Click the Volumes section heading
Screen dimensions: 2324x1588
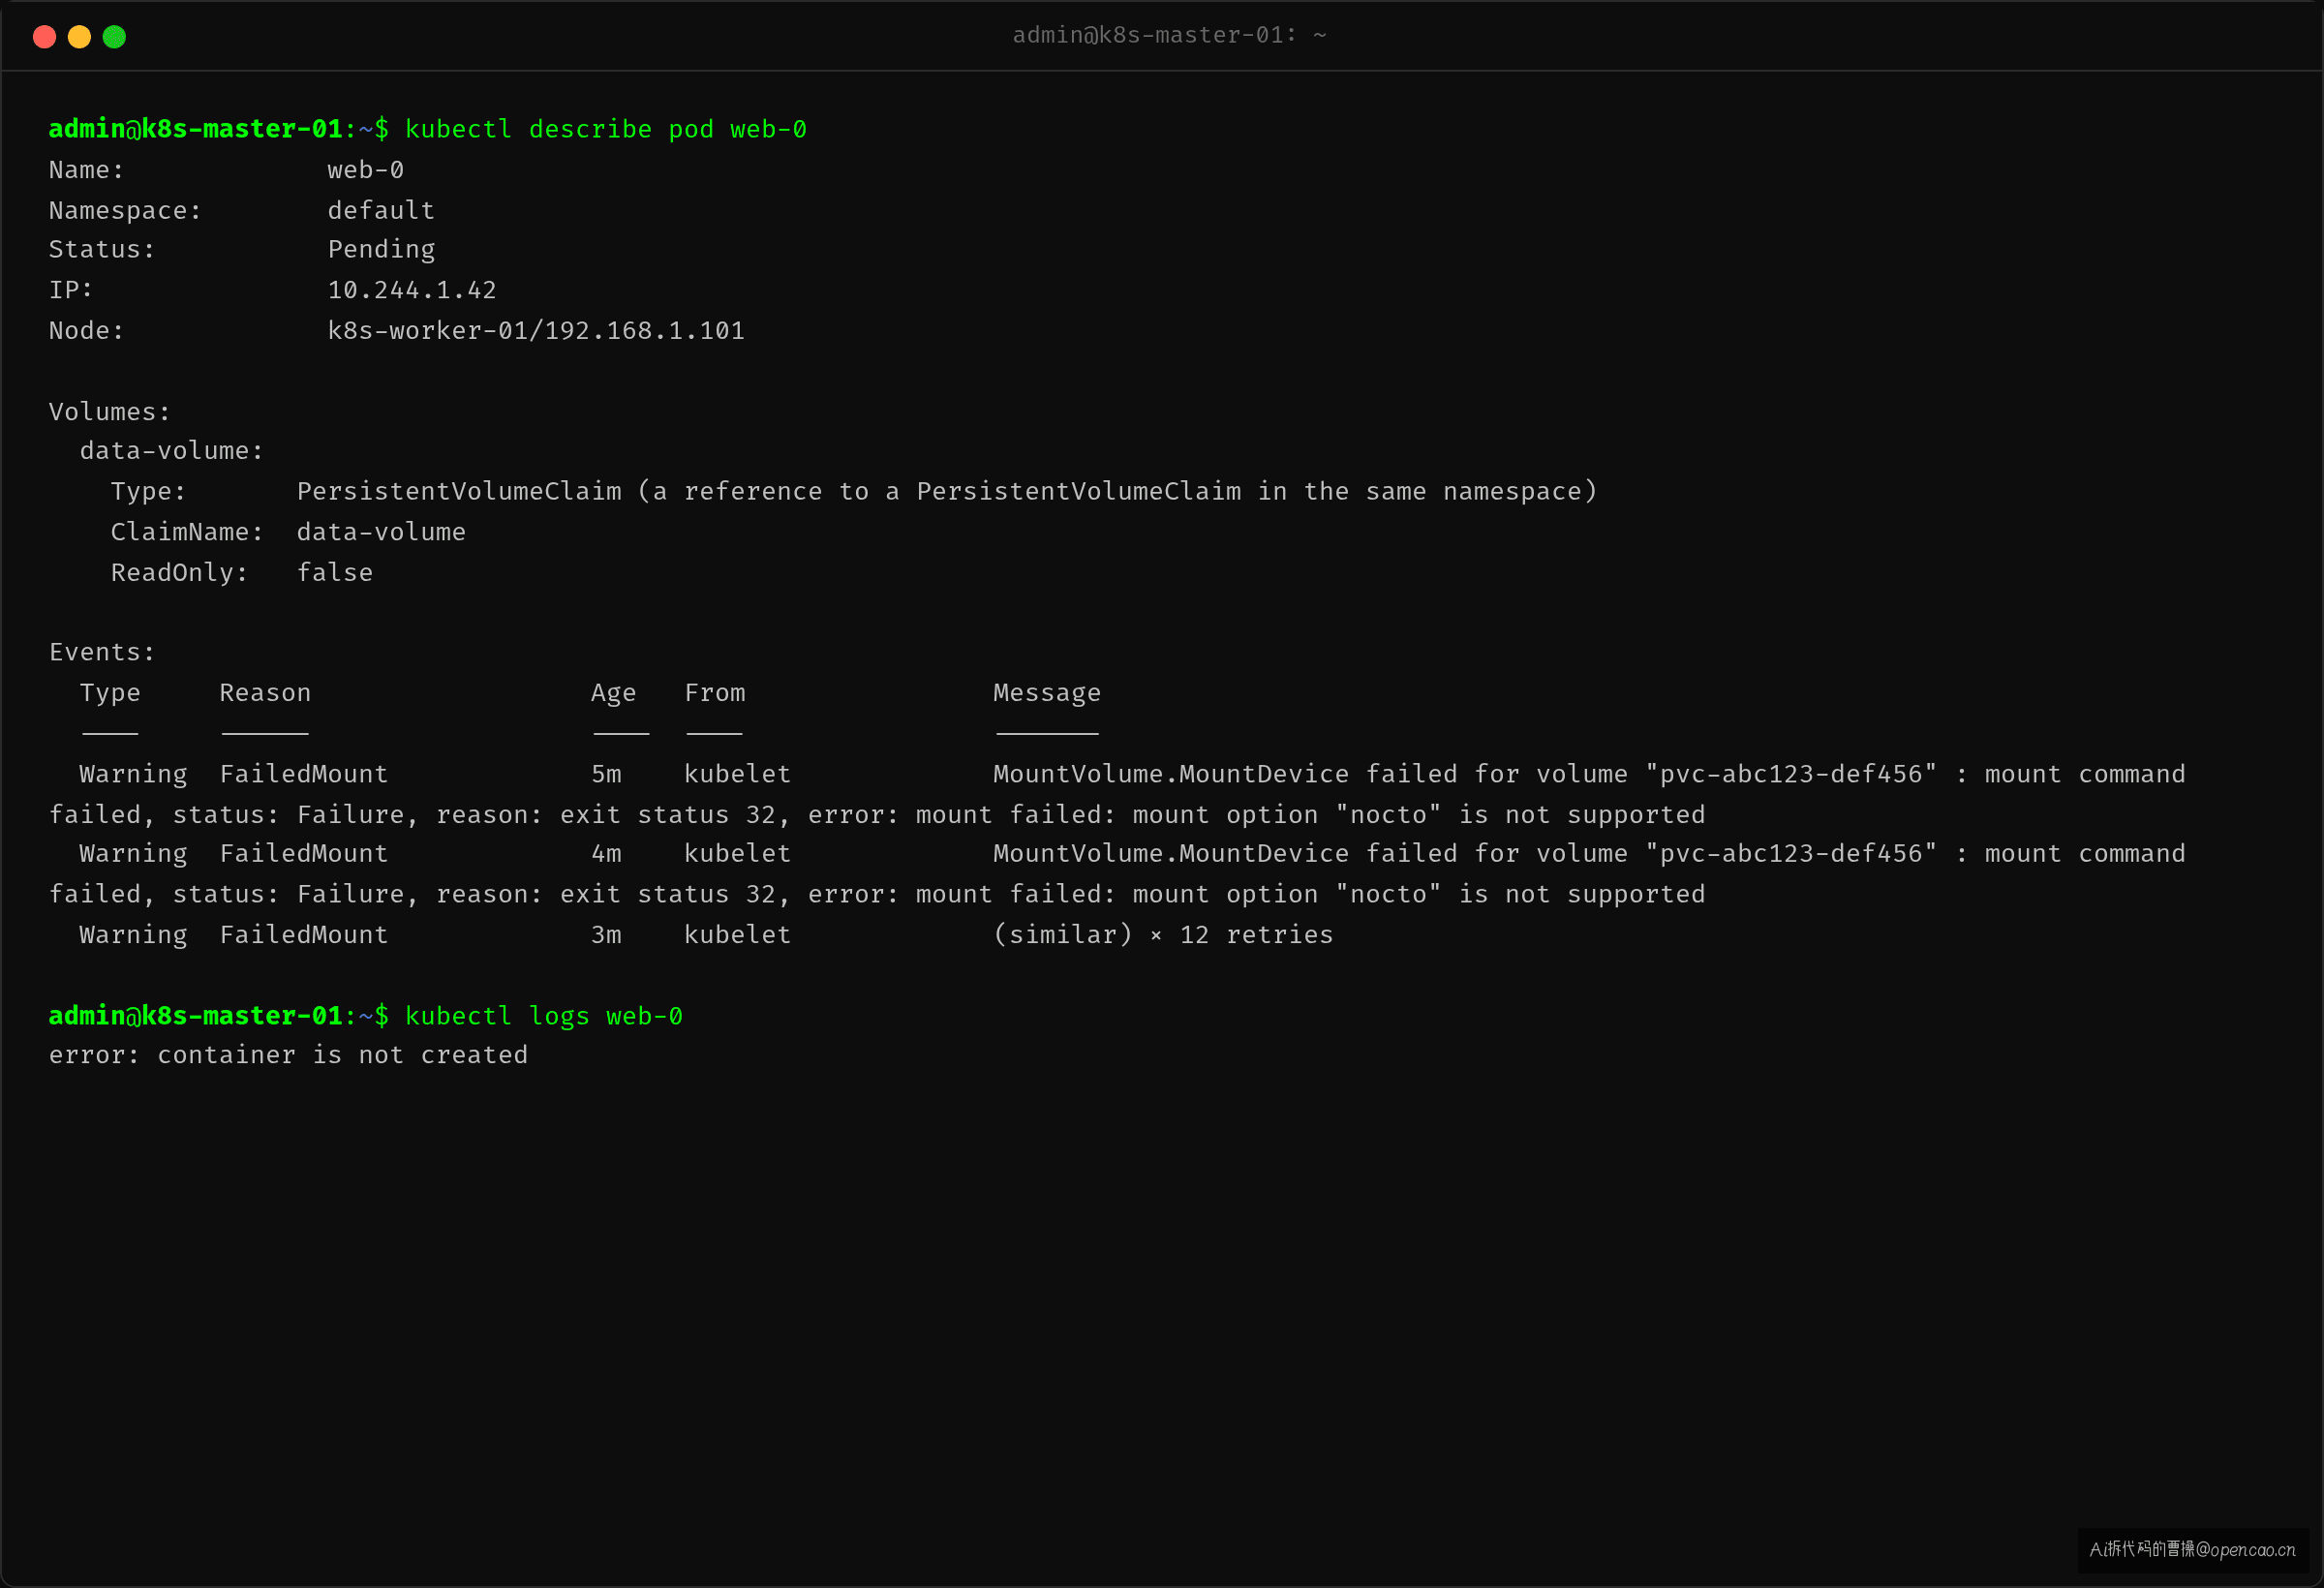click(x=110, y=412)
